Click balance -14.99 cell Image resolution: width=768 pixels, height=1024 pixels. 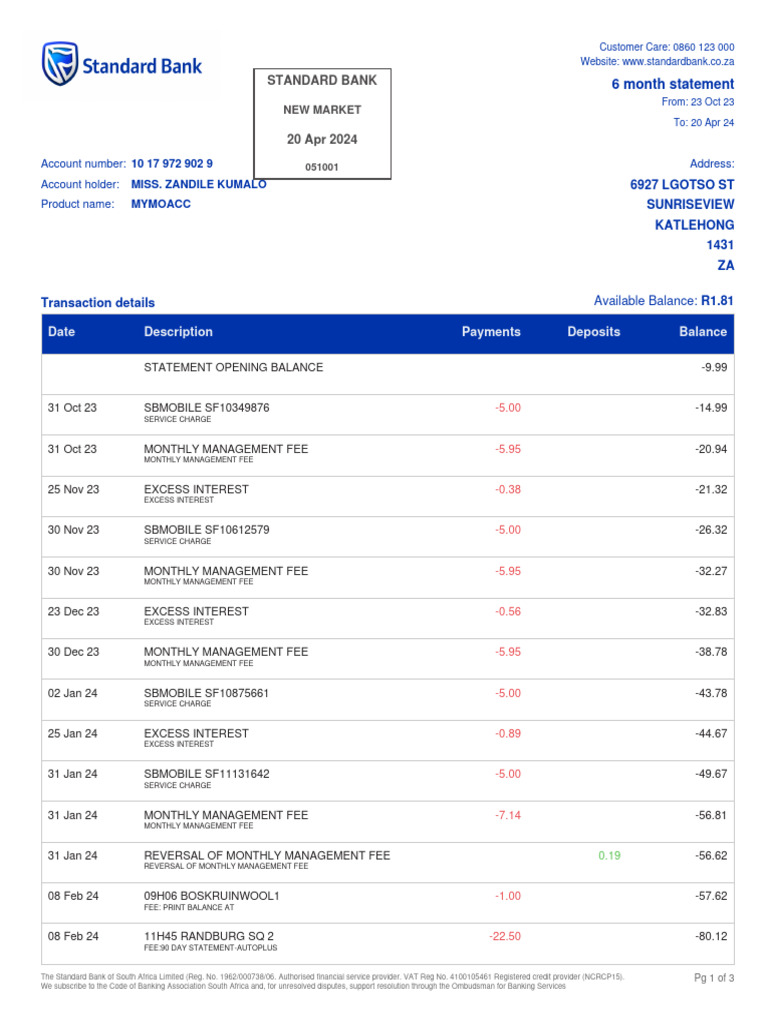711,408
